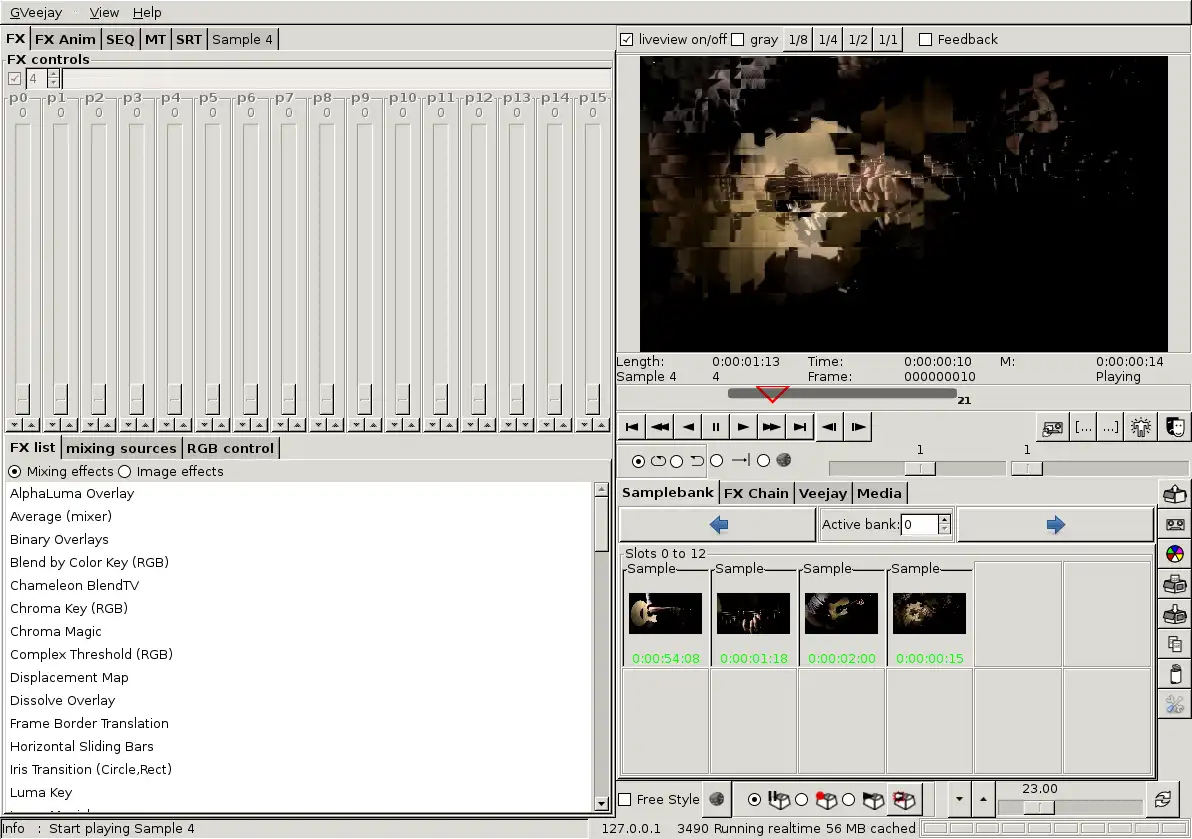Click the small down-arrow button near 23.00 slider
This screenshot has width=1192, height=839.
point(960,799)
